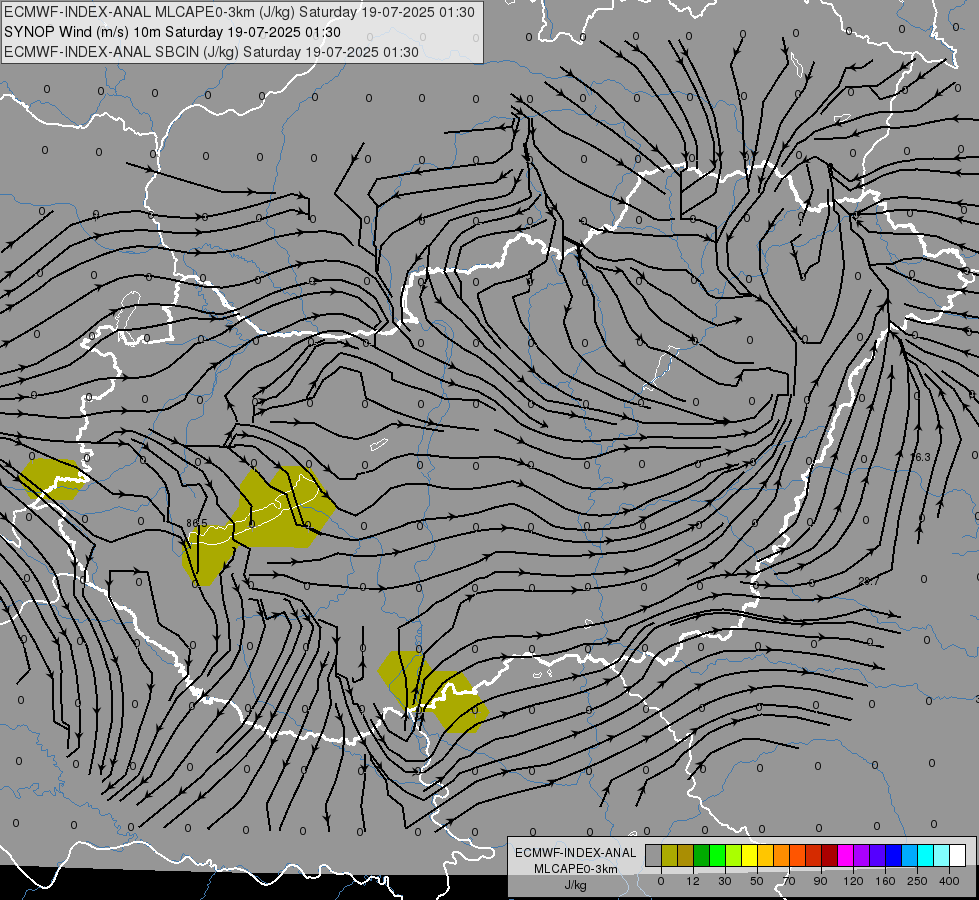The image size is (979, 900).
Task: Select the dark green legend swatch
Action: point(702,856)
